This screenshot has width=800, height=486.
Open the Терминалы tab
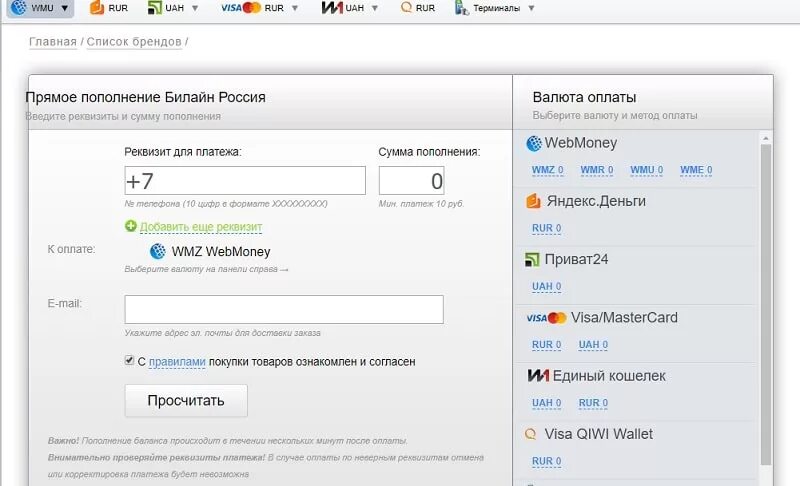488,8
